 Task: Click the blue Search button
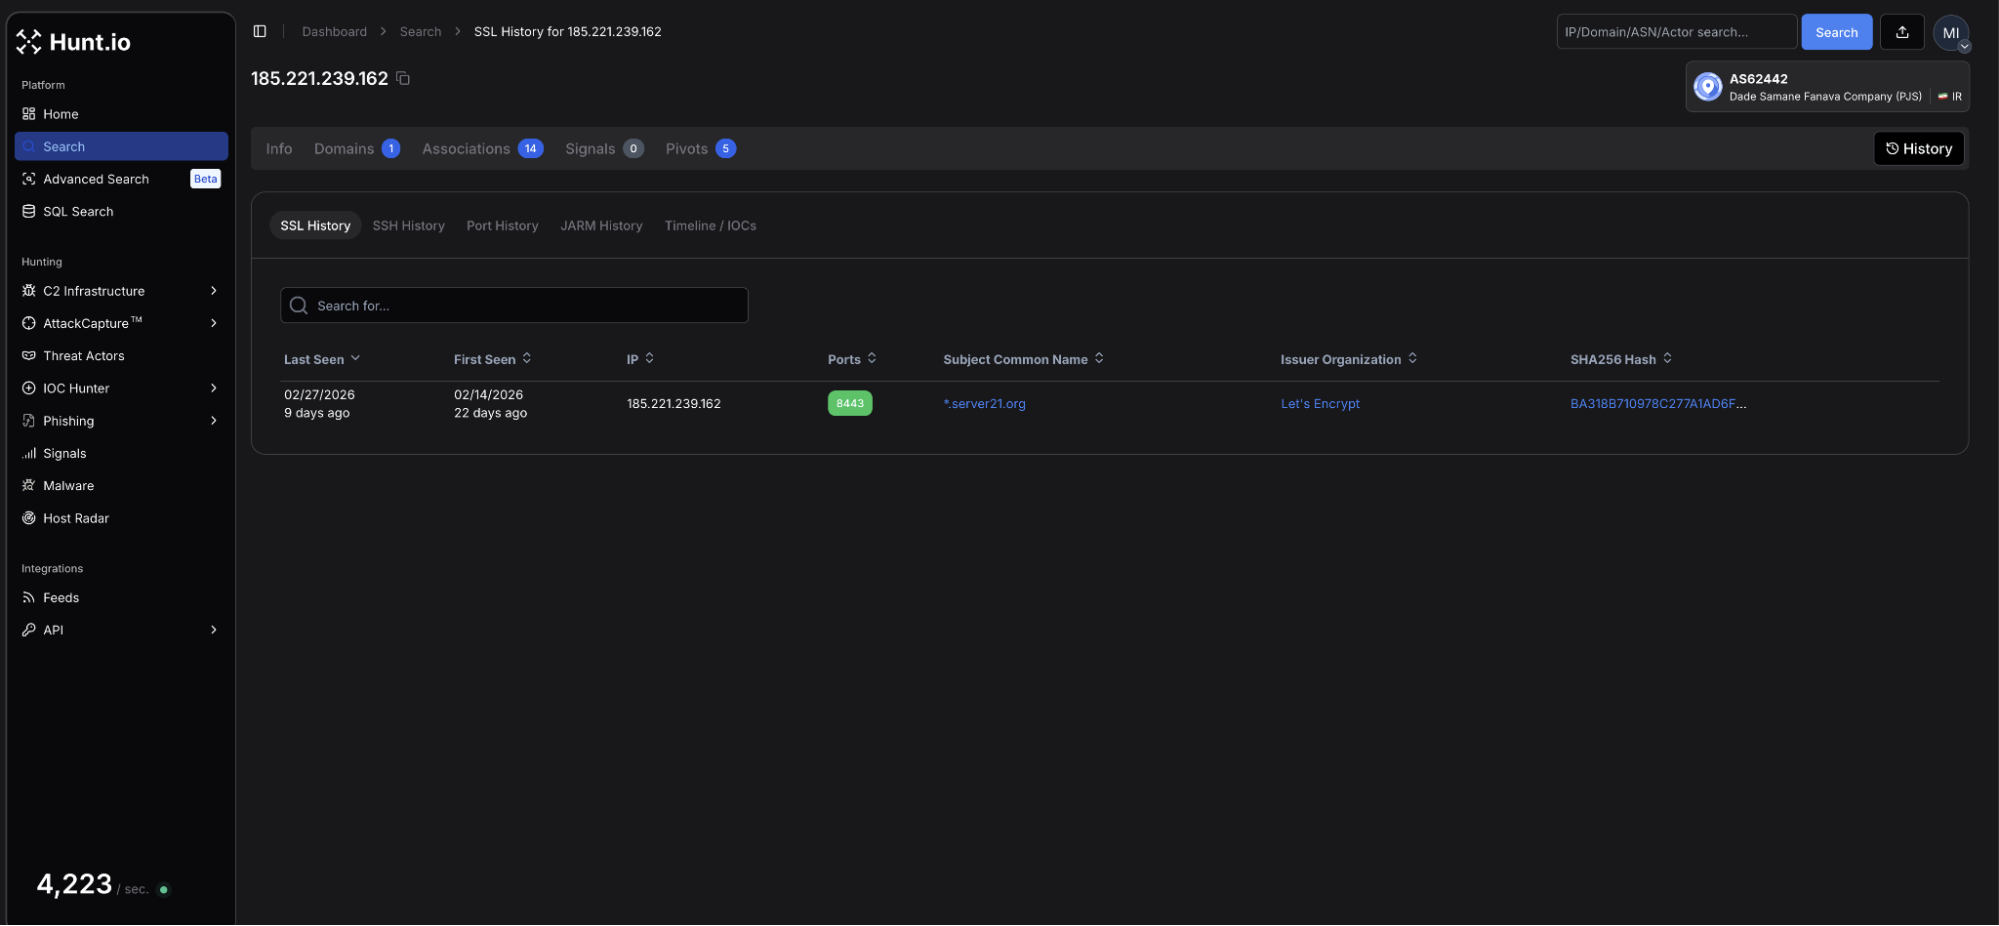click(1836, 31)
